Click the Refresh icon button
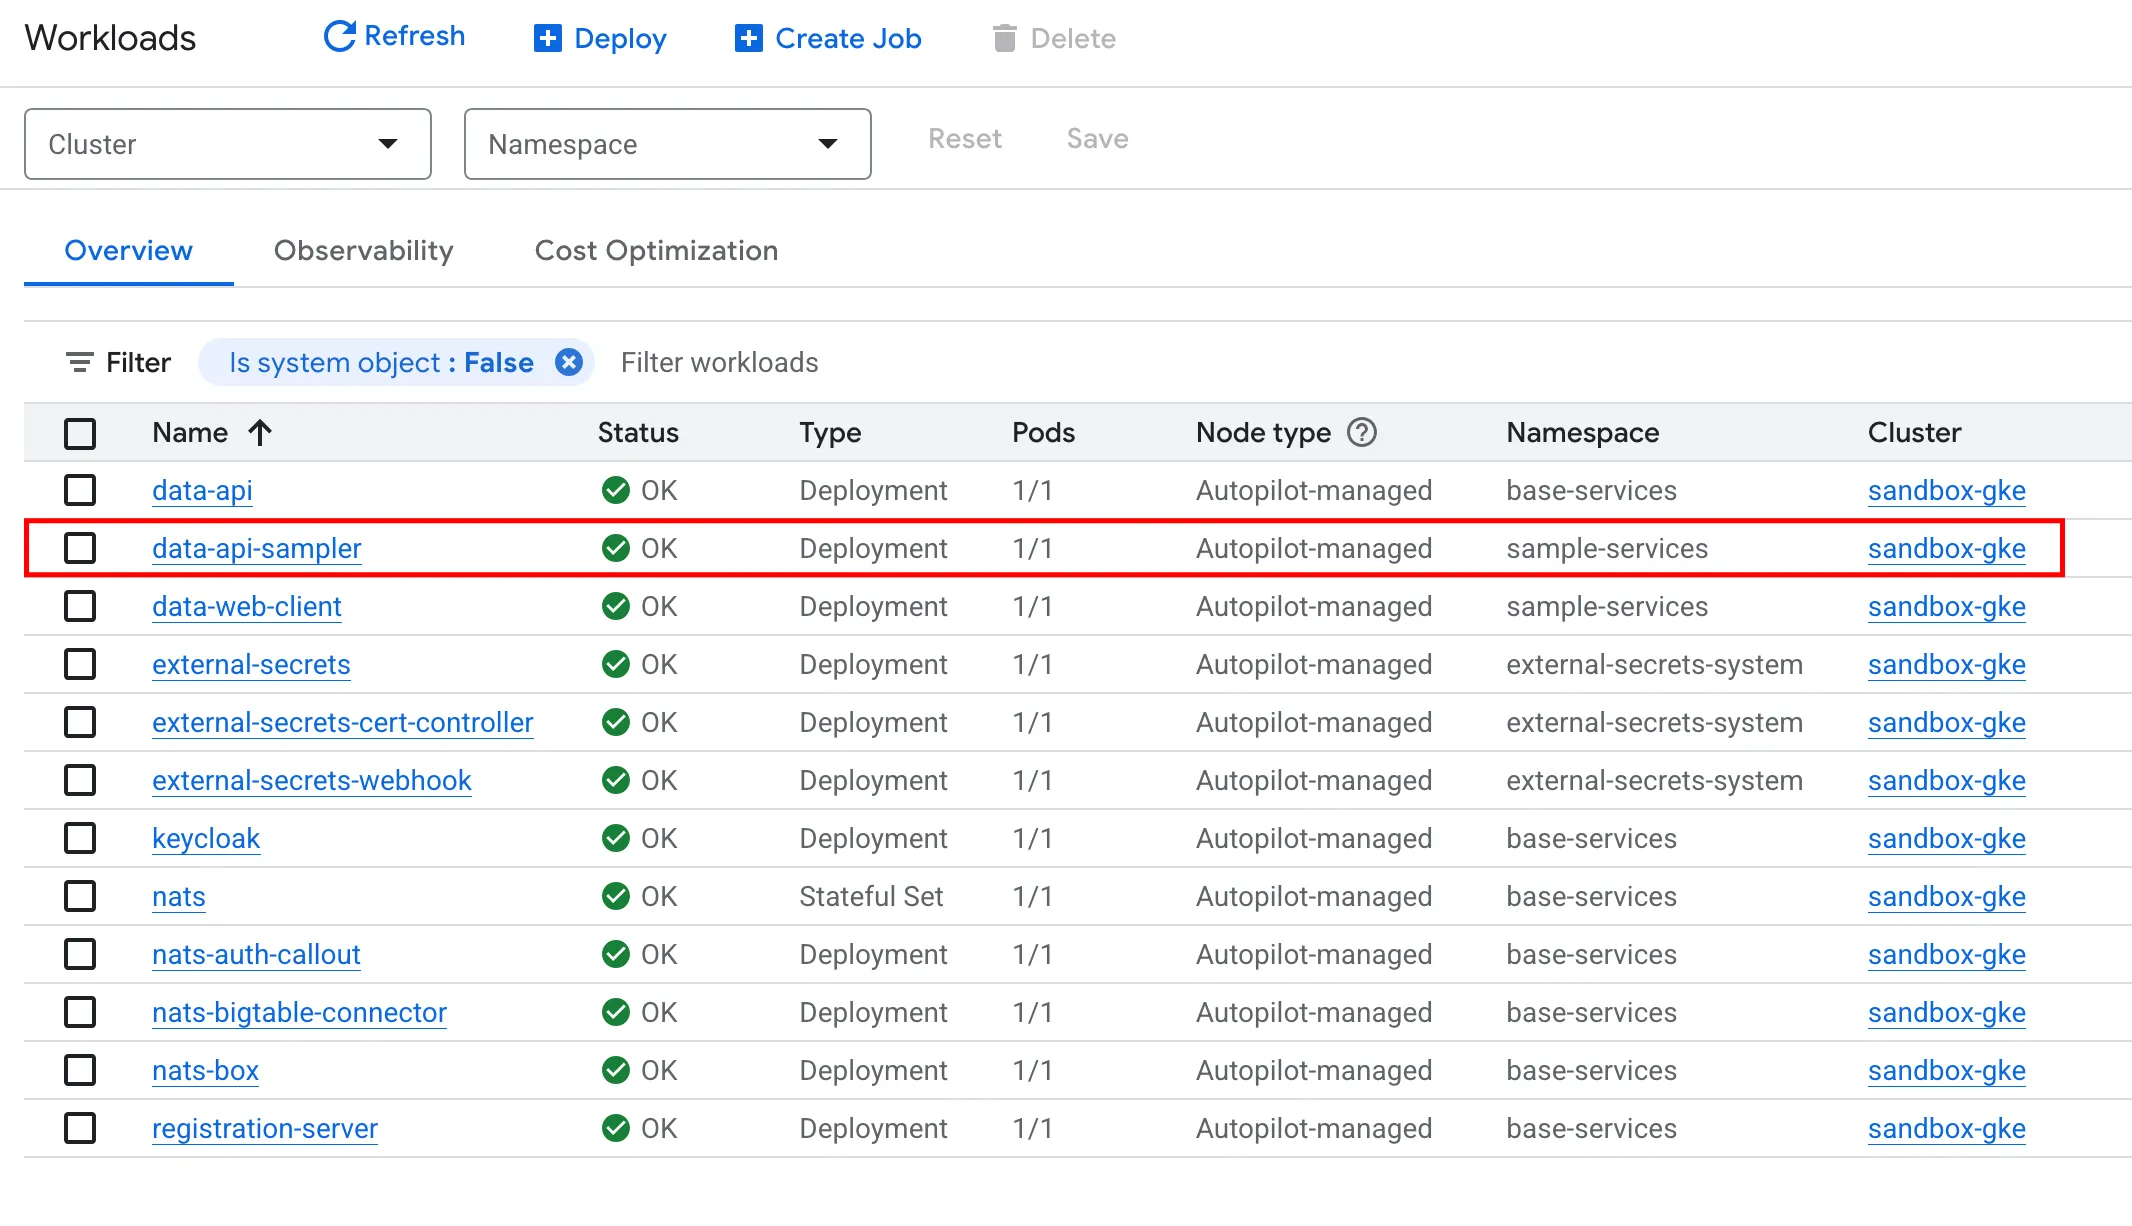This screenshot has height=1226, width=2132. (x=339, y=37)
